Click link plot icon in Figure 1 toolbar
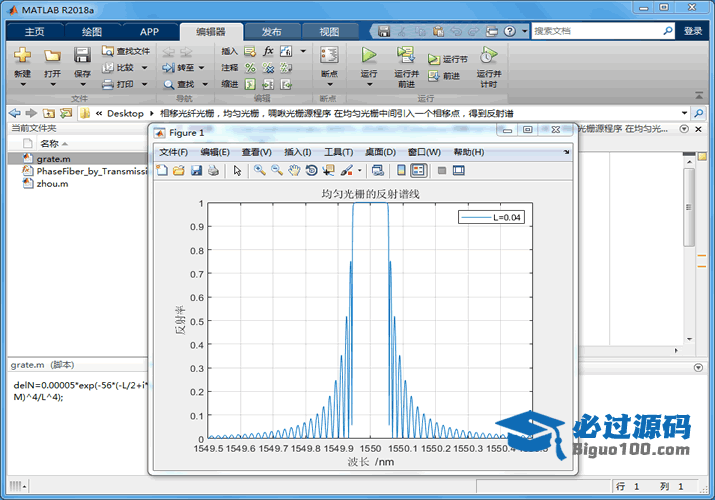Screen dimensions: 715x500 coord(378,170)
